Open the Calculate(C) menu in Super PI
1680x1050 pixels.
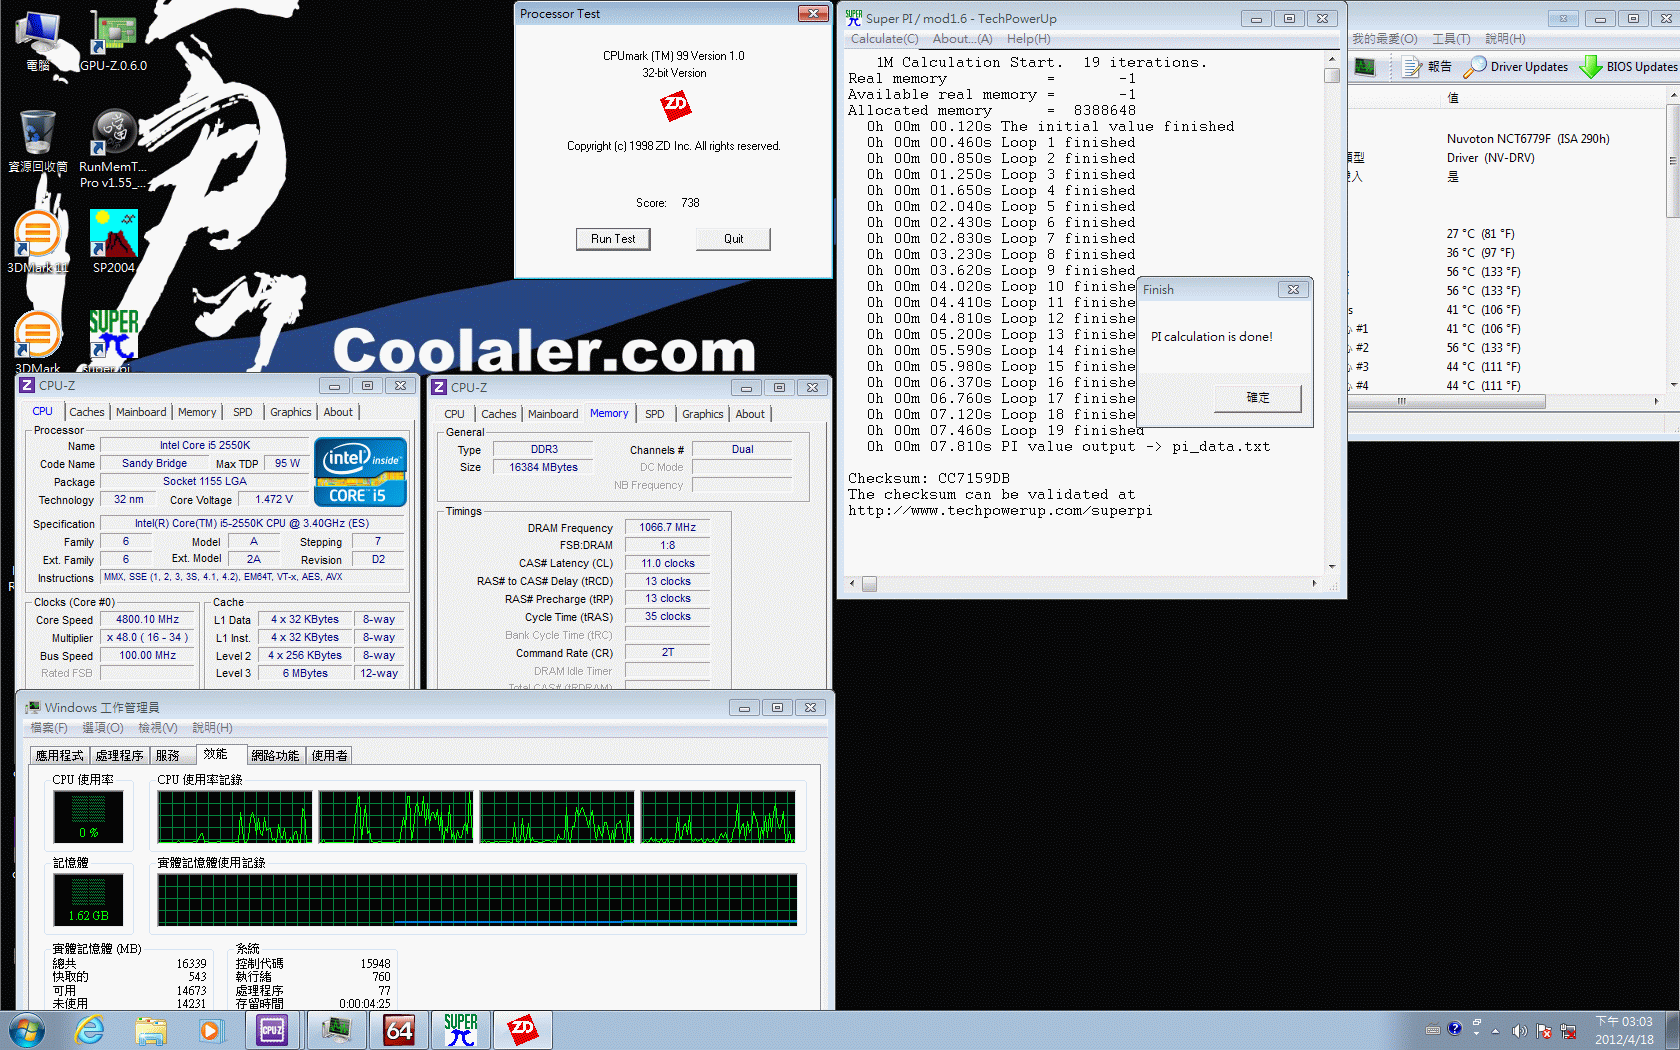[x=884, y=39]
